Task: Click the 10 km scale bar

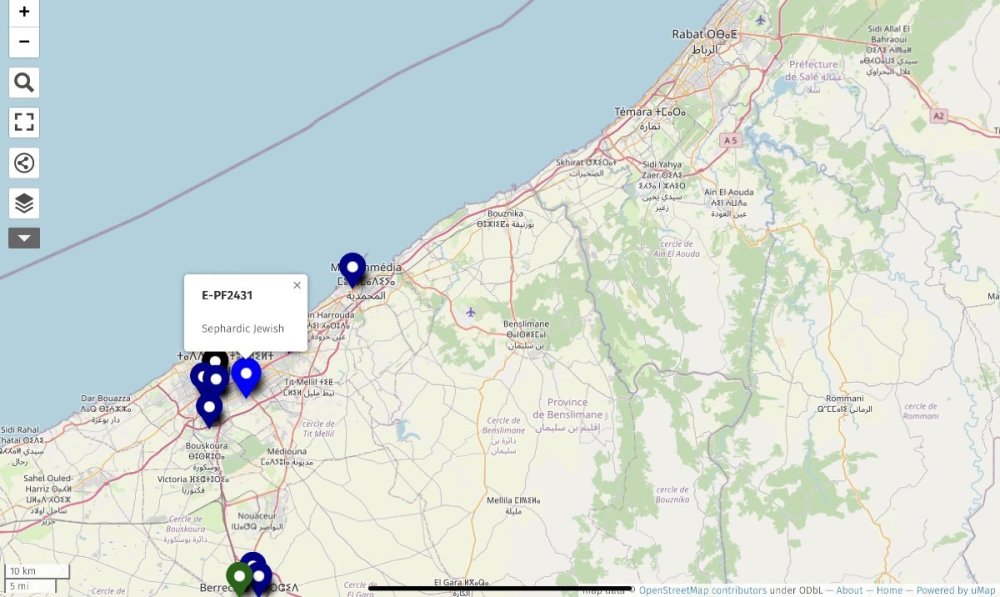Action: click(35, 571)
